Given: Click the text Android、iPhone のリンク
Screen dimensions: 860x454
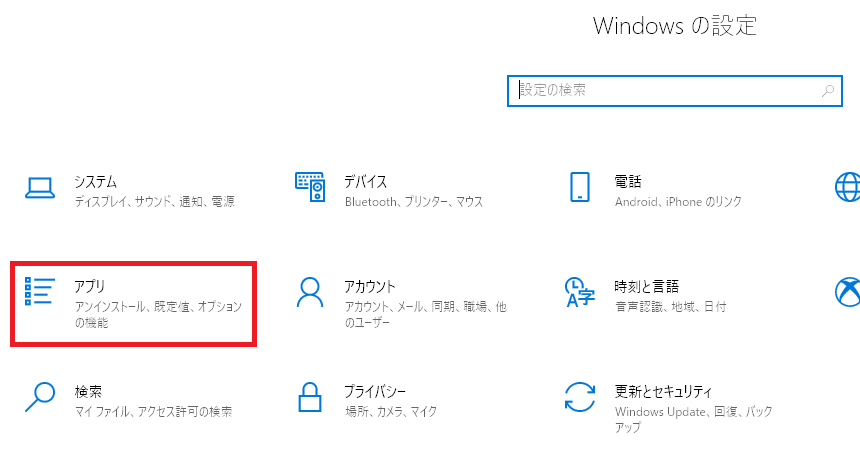Looking at the screenshot, I should [678, 202].
